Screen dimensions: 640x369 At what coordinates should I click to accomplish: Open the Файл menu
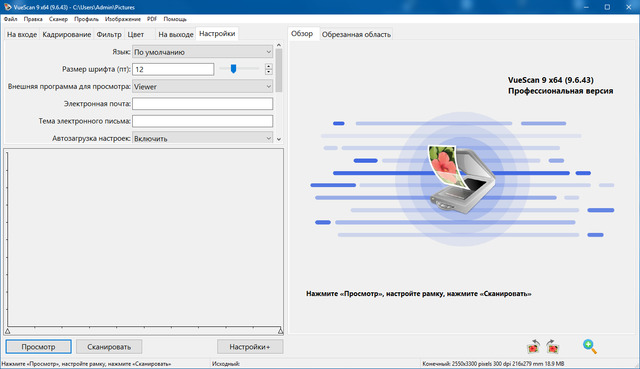point(11,19)
